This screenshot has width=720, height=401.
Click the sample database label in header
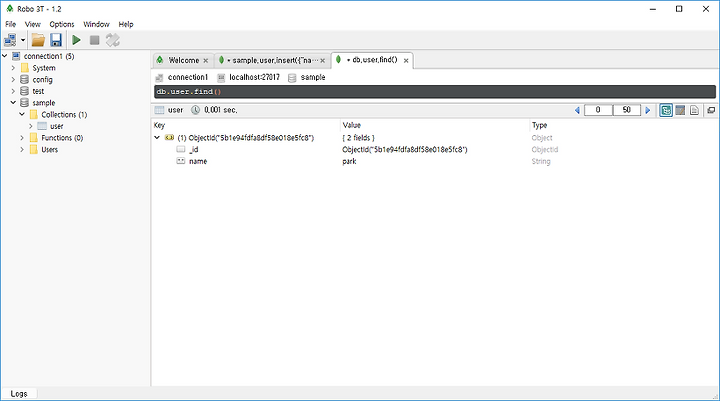[313, 77]
